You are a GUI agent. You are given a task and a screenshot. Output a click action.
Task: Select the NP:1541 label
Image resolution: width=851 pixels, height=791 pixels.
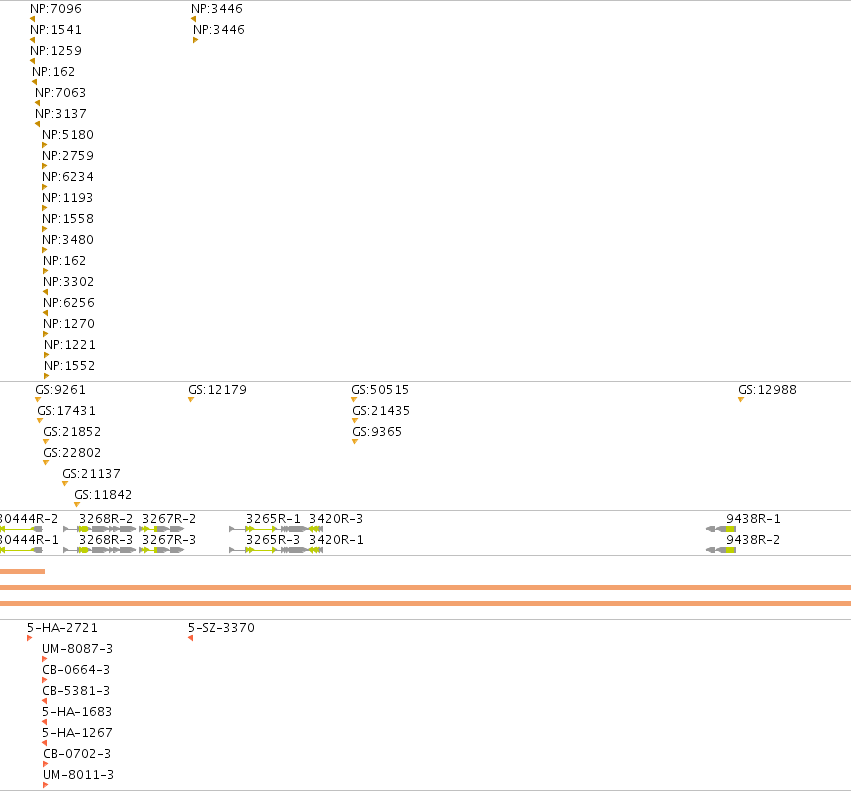click(56, 30)
